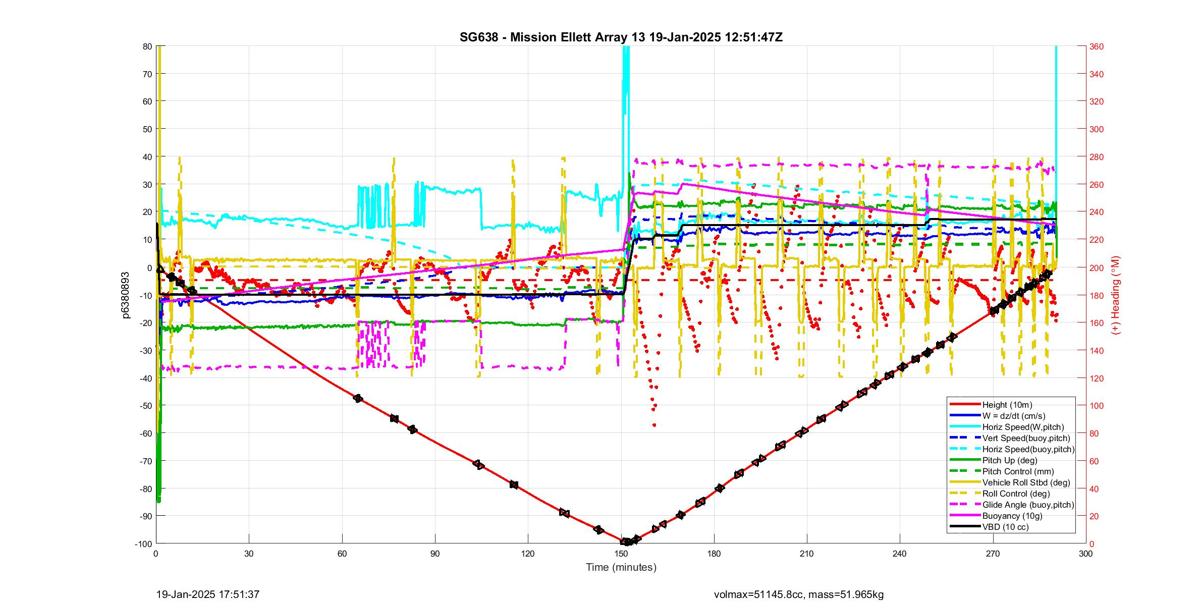Screen dimensions: 1200x611
Task: Click the 270 tick on the time axis
Action: (x=993, y=552)
